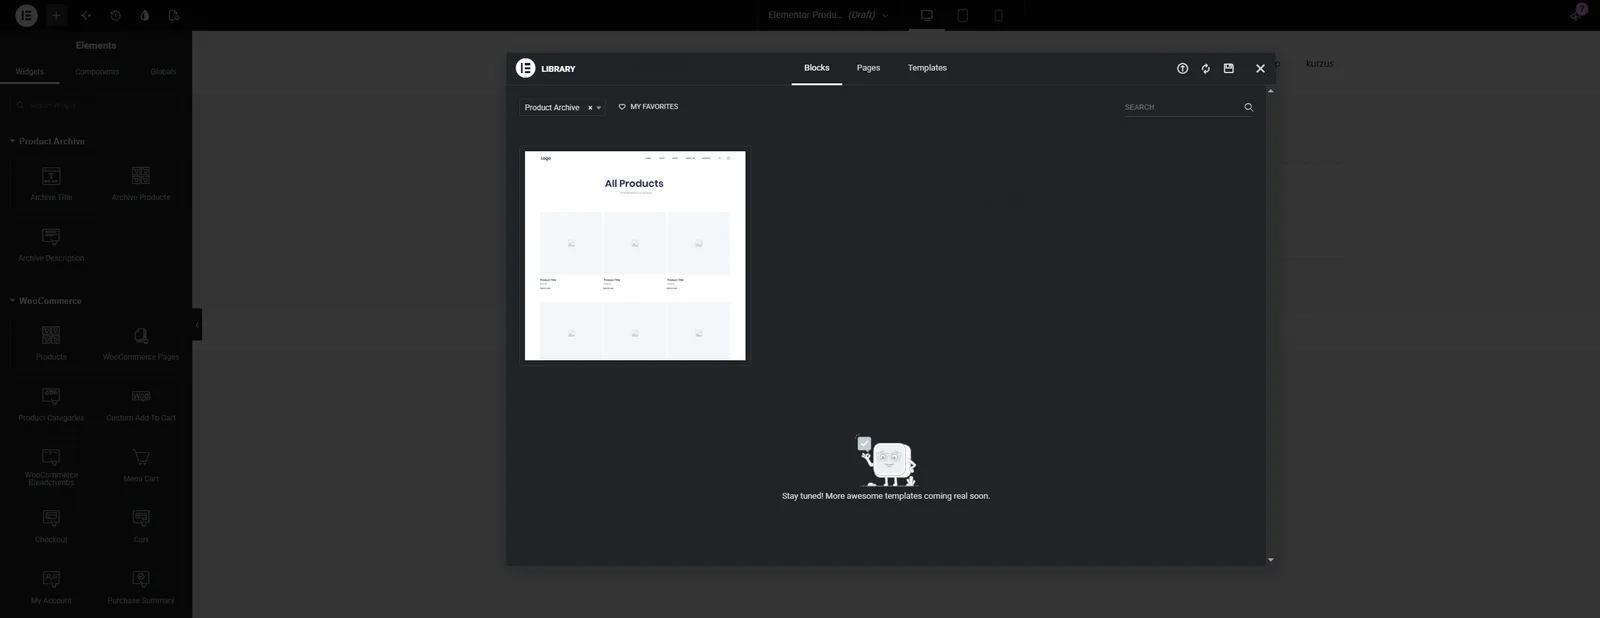Click the Library logo icon in modal
This screenshot has height=618, width=1600.
coord(525,68)
